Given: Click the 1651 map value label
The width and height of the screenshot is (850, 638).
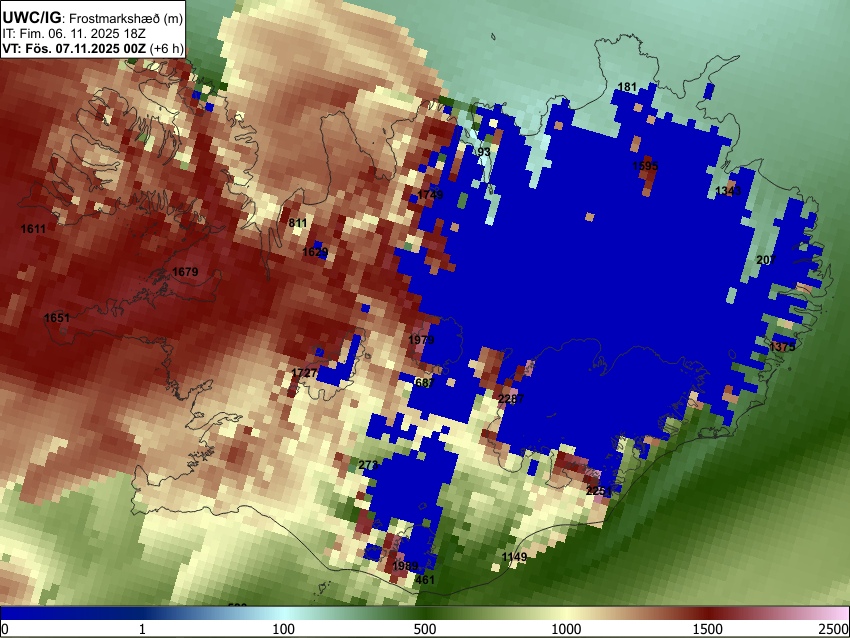Looking at the screenshot, I should point(57,318).
